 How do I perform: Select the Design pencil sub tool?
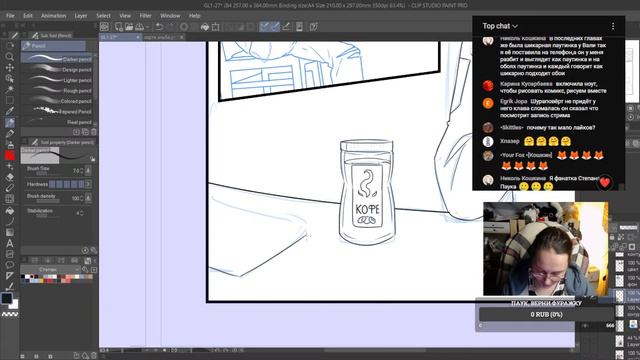pos(57,69)
